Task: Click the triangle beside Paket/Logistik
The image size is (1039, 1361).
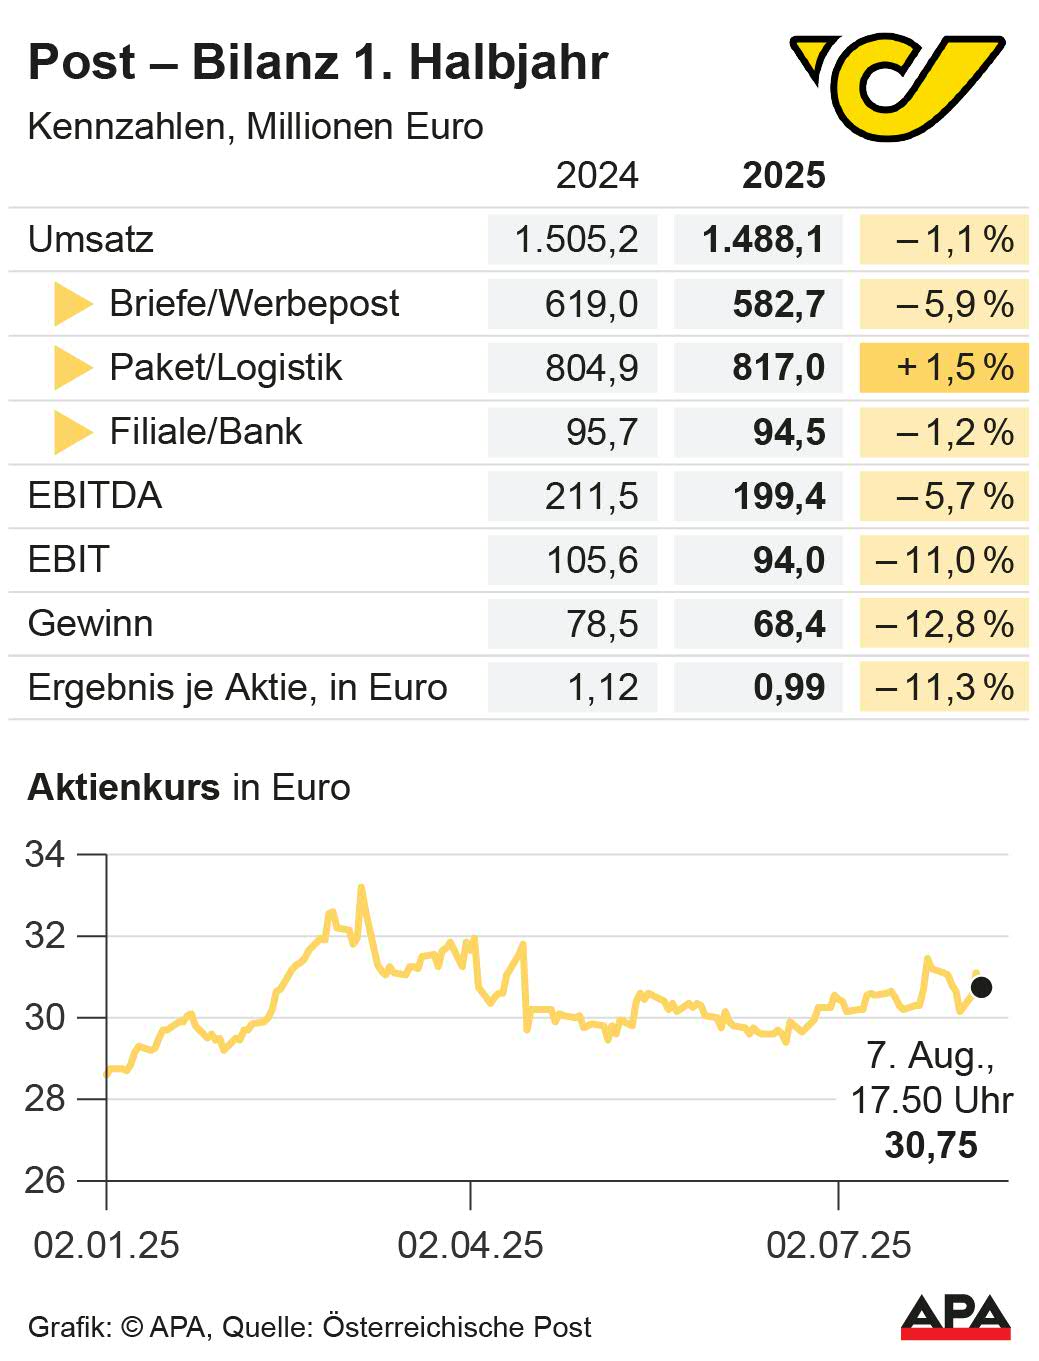Action: pos(72,368)
